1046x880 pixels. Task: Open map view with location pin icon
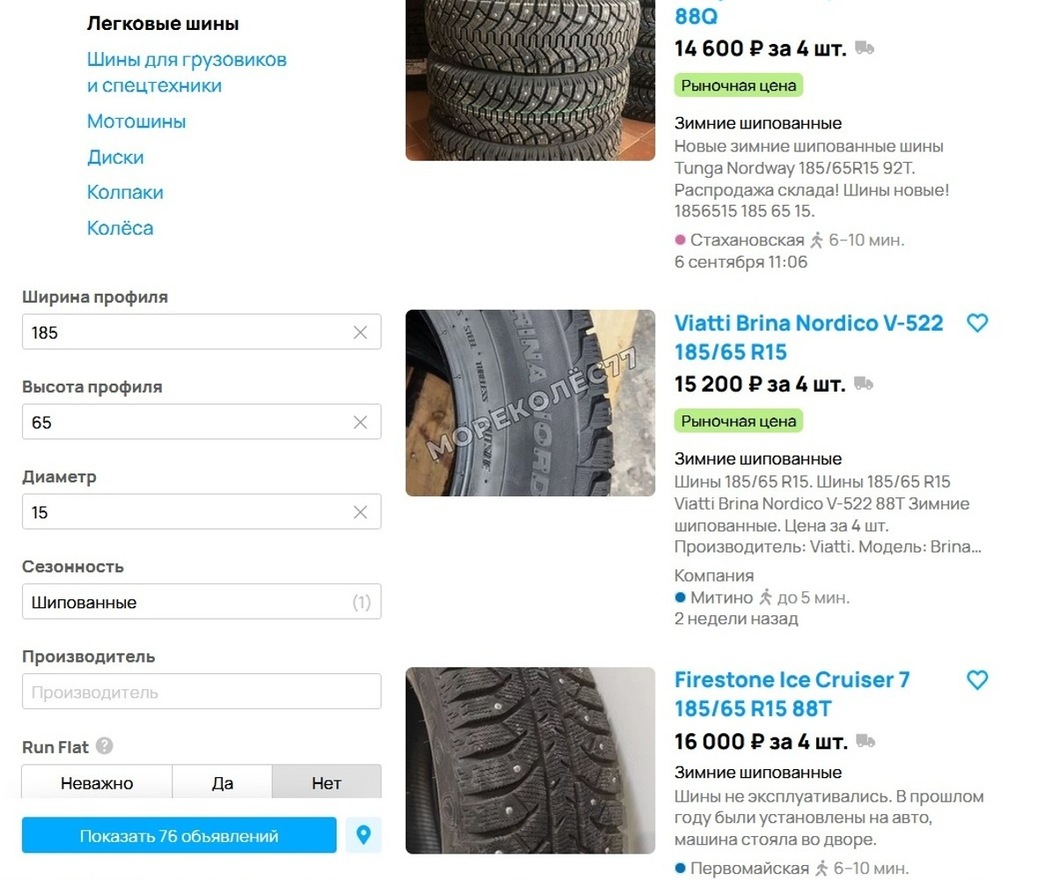[364, 835]
